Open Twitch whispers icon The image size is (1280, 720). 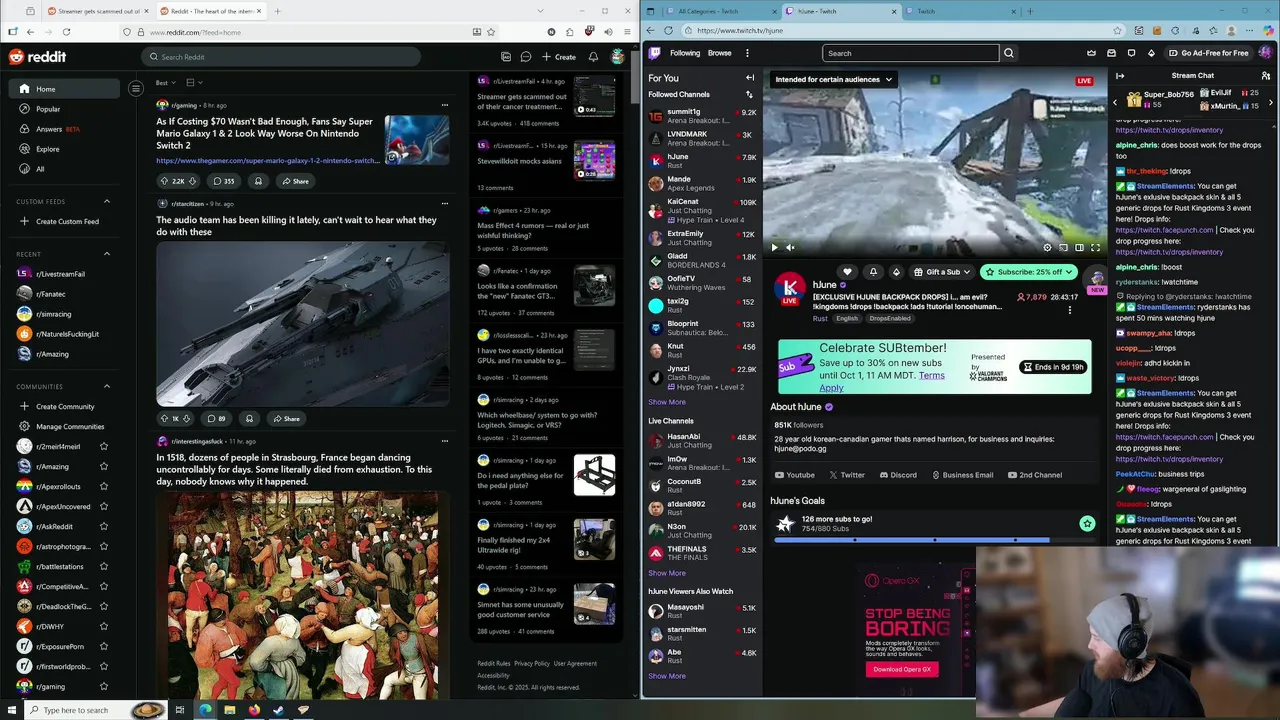pyautogui.click(x=1131, y=53)
